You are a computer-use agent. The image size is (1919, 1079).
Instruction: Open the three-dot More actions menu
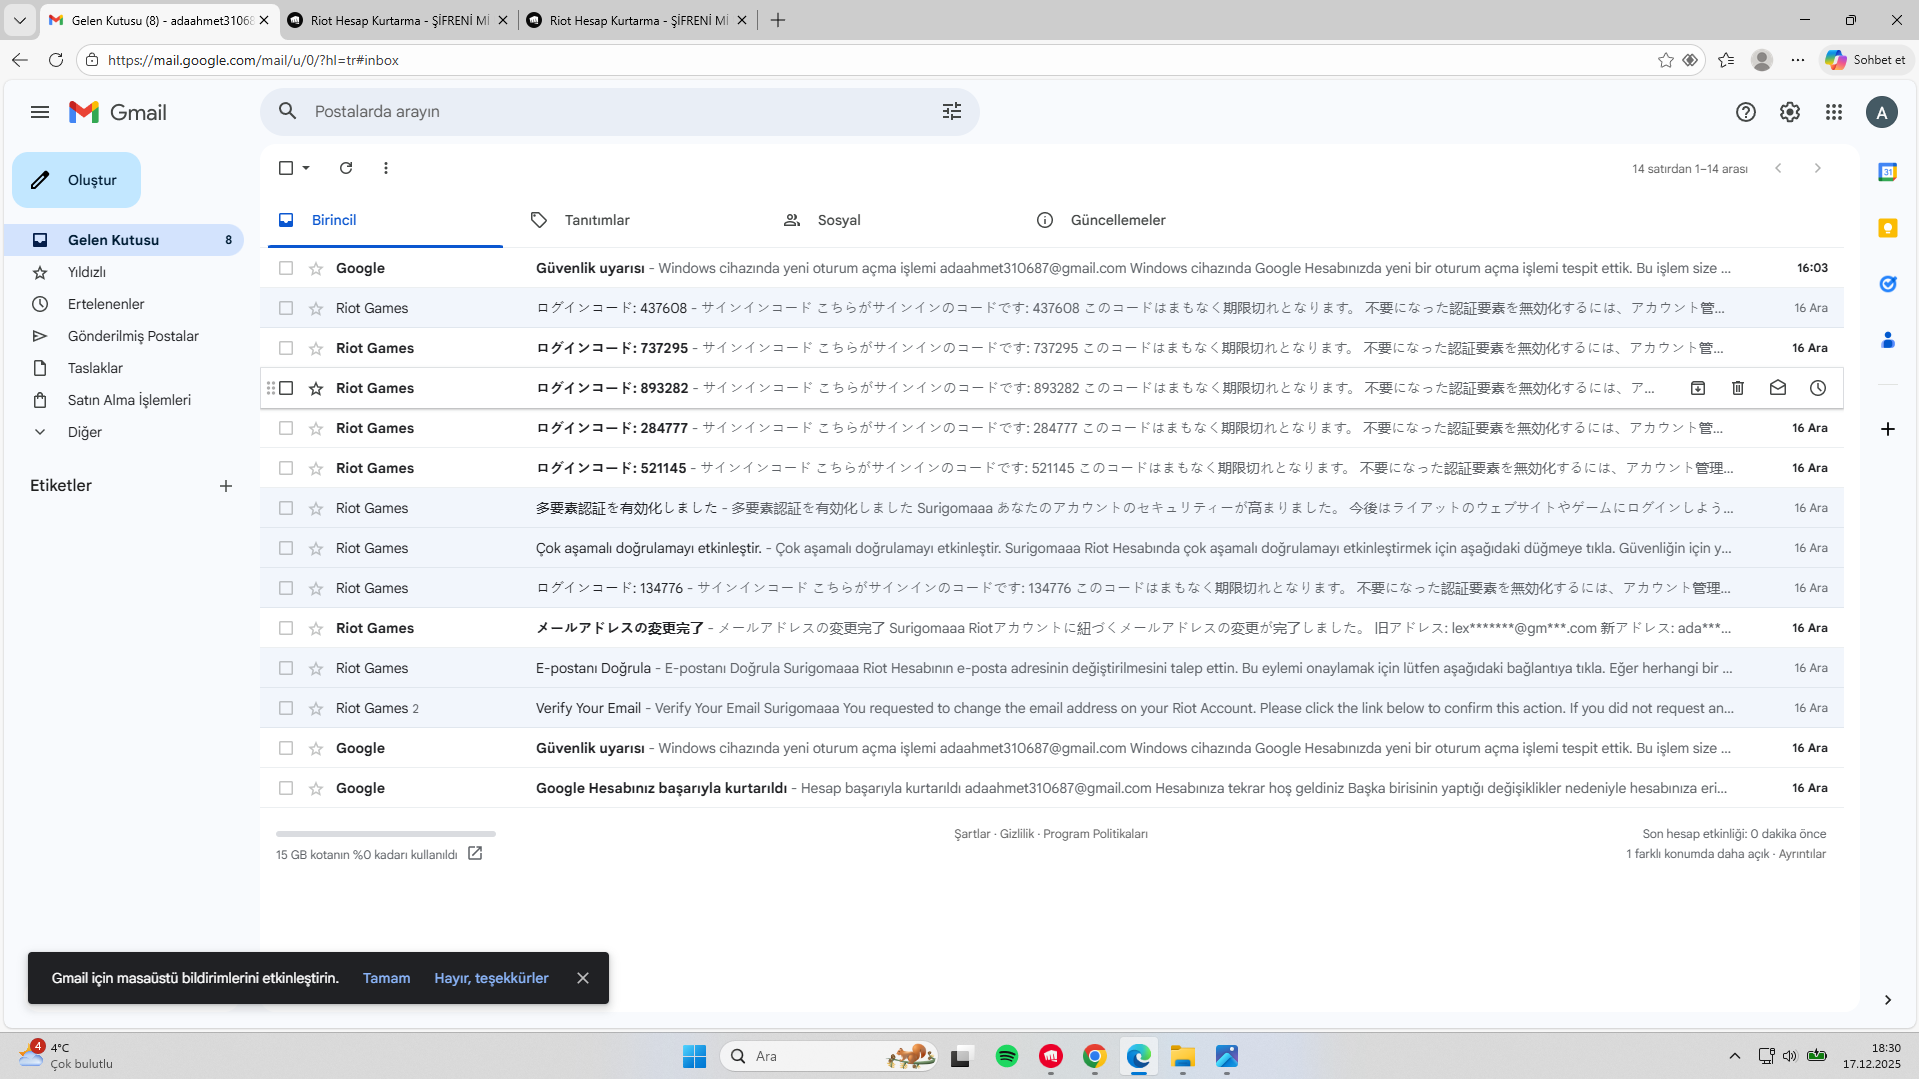[x=386, y=168]
